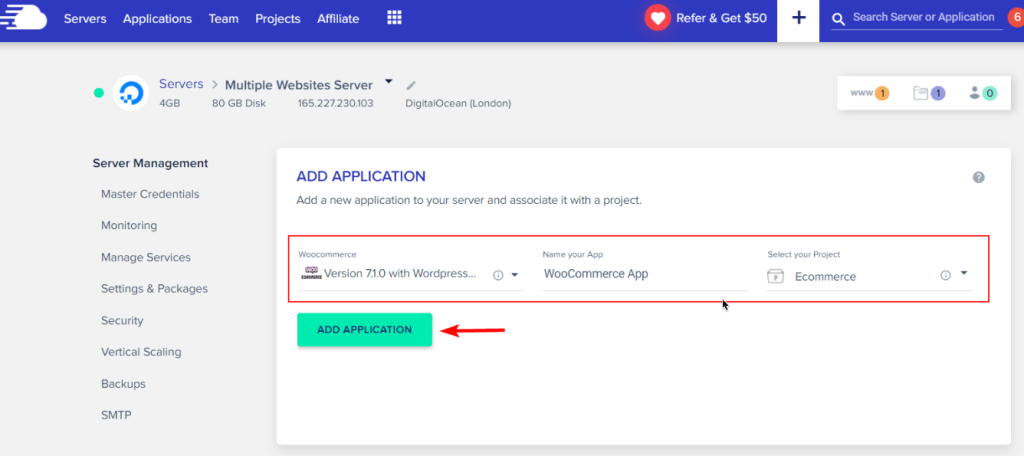Click the Name your App input field
Screen dimensions: 1024x456
(644, 274)
